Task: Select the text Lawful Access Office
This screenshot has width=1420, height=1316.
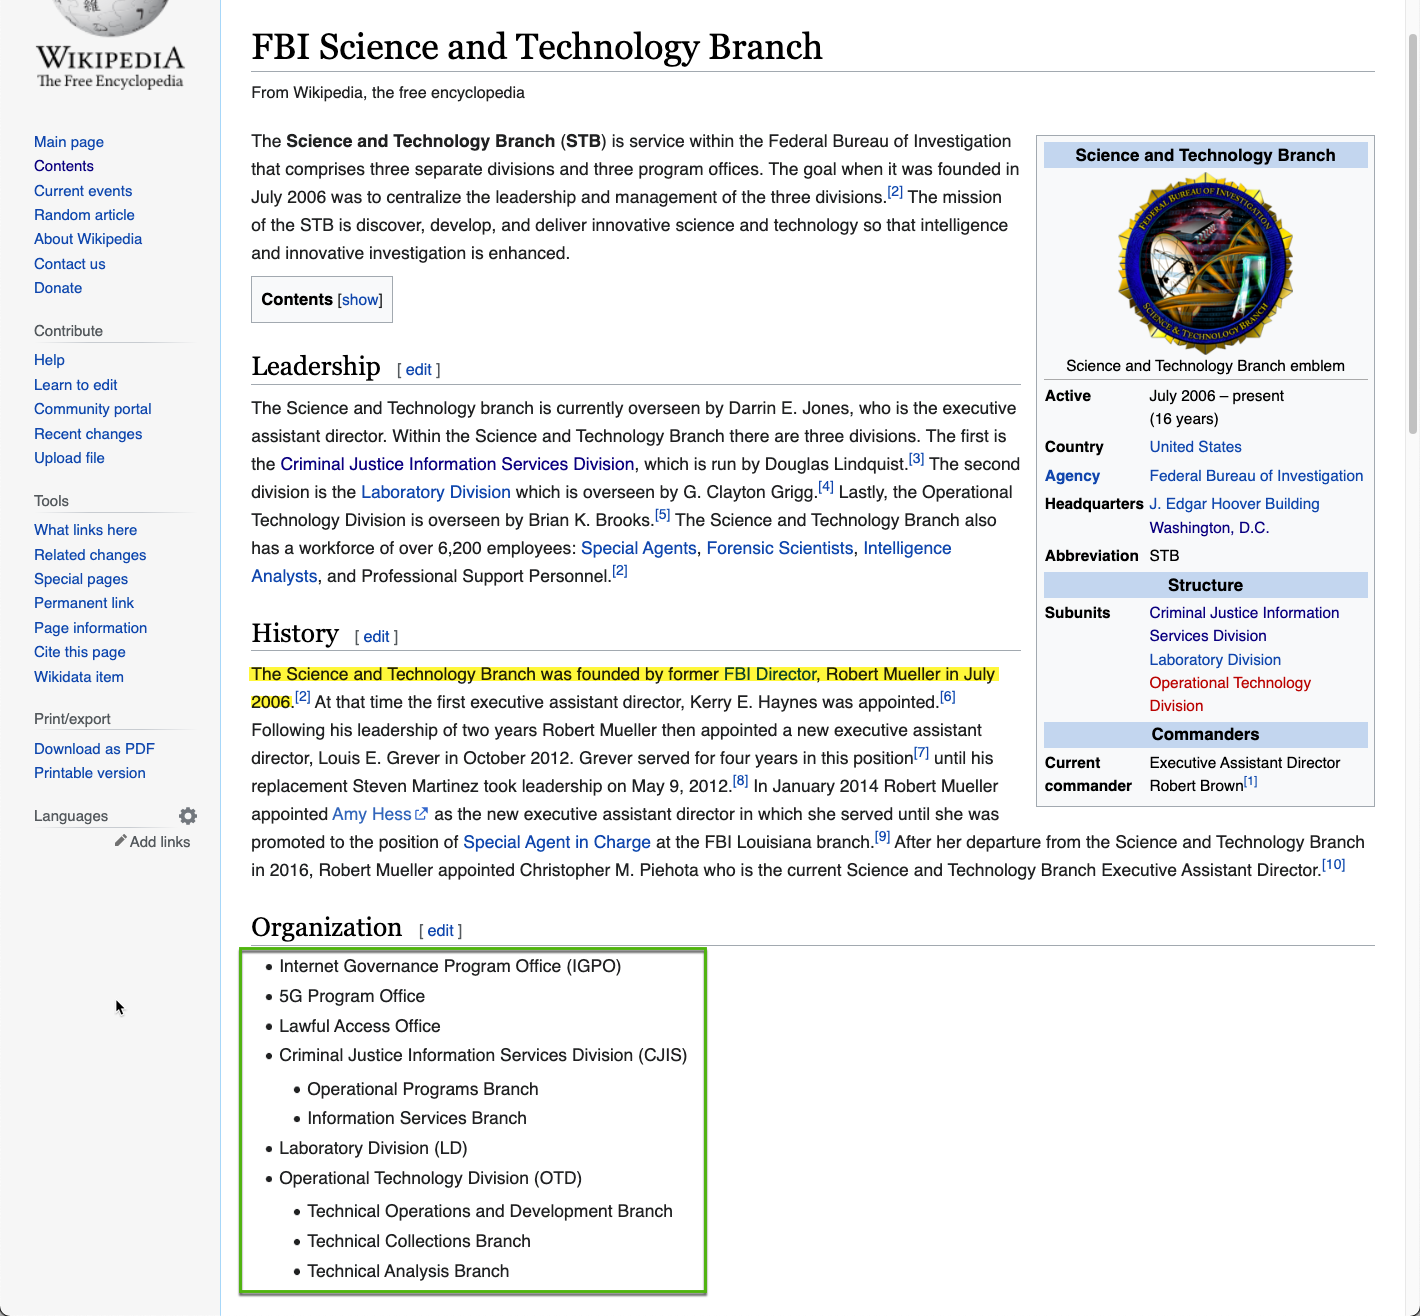Action: (360, 1026)
